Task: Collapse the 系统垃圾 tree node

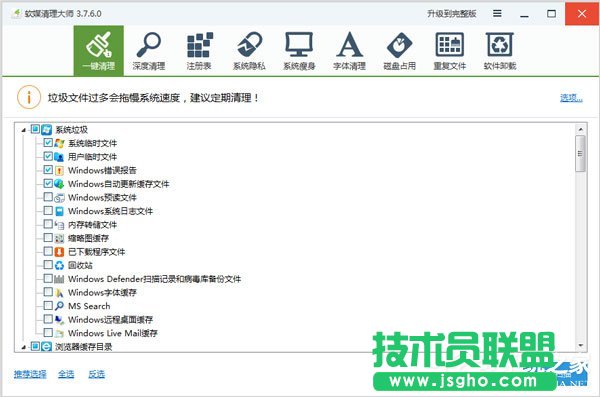Action: (24, 130)
